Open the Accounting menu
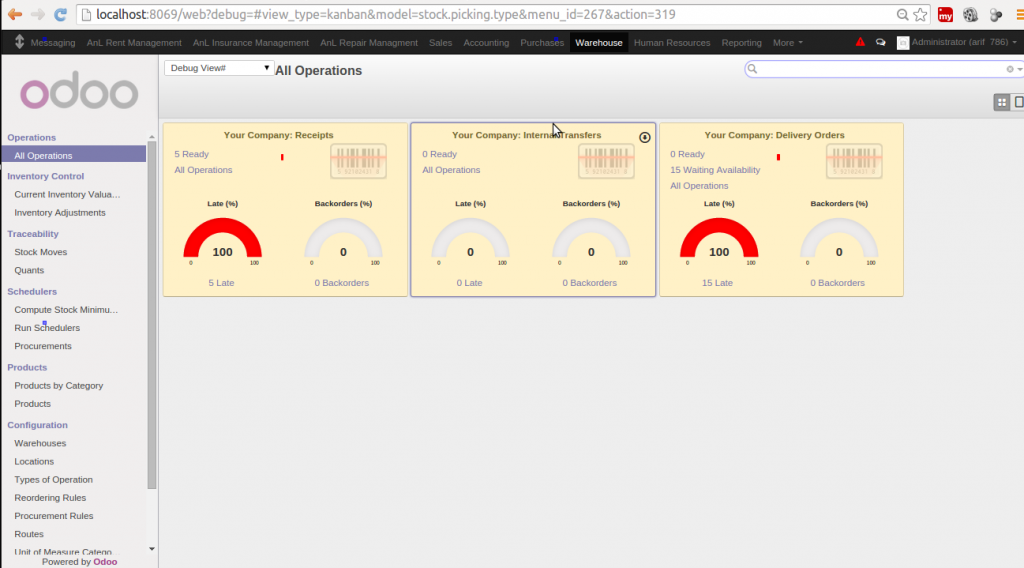Screen dimensions: 1024x568 (486, 43)
